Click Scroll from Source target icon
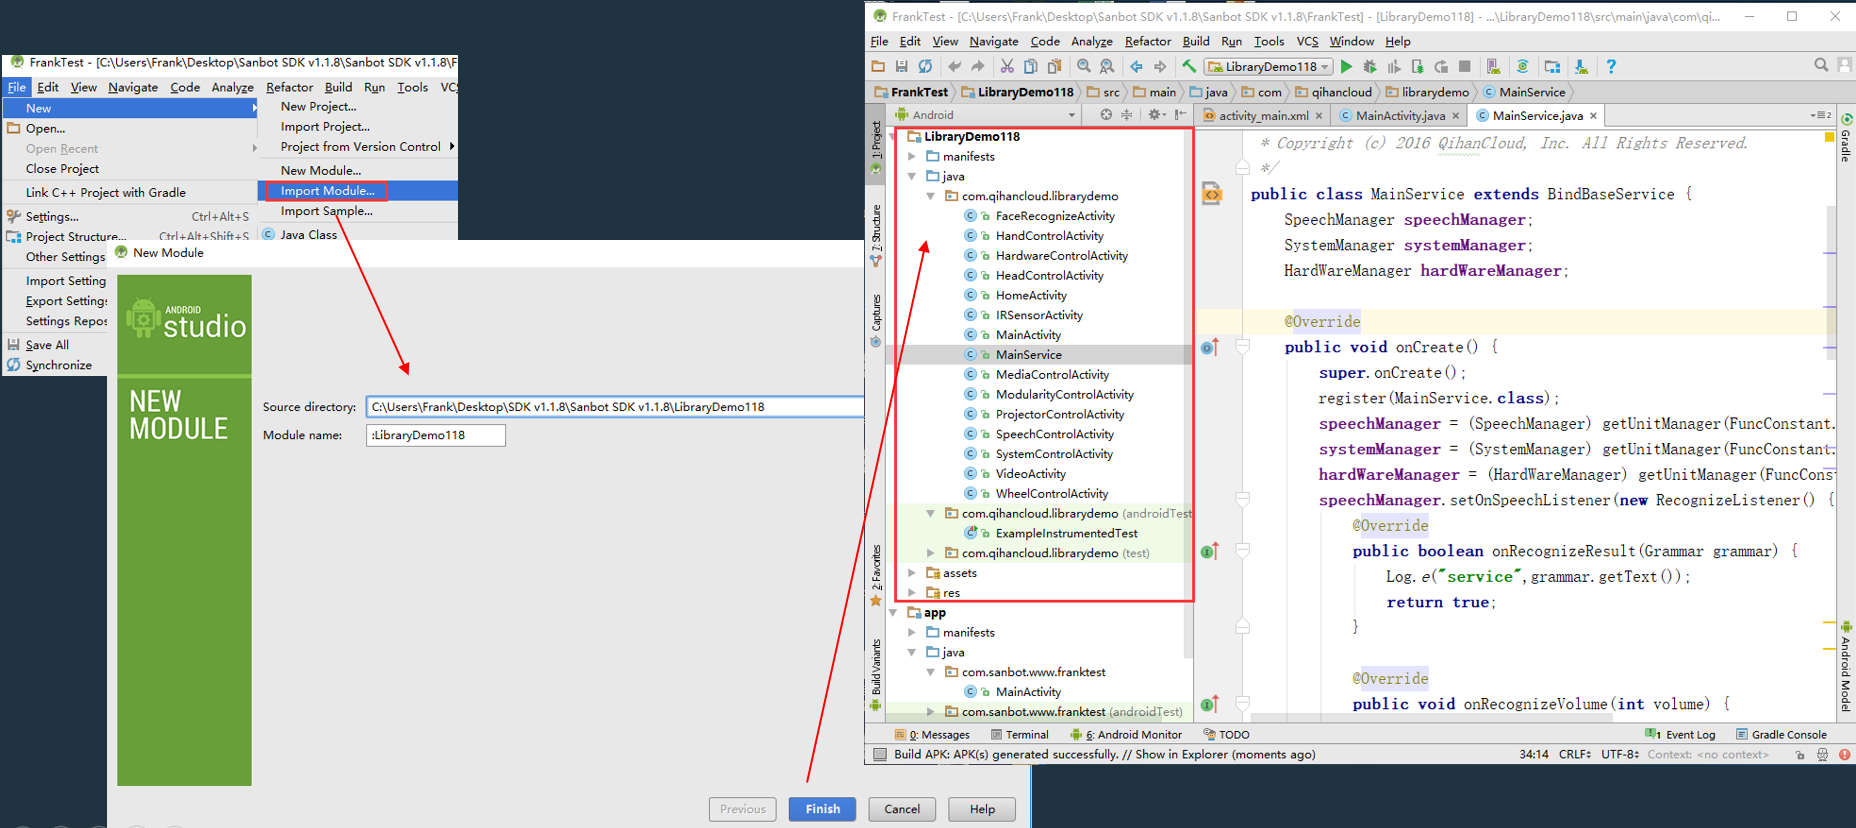The image size is (1856, 828). 1106,115
